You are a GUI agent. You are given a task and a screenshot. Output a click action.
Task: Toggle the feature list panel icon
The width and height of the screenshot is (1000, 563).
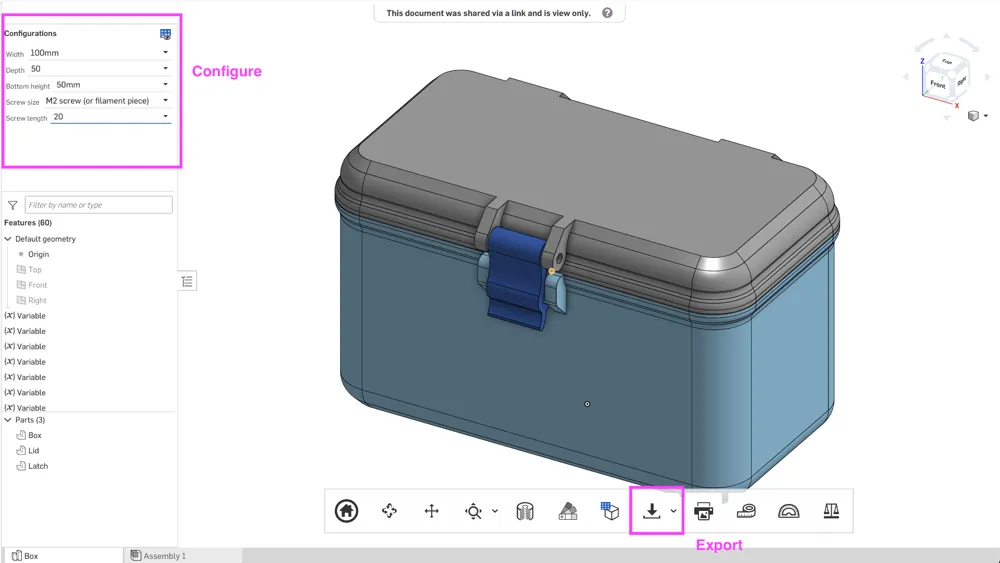point(187,281)
